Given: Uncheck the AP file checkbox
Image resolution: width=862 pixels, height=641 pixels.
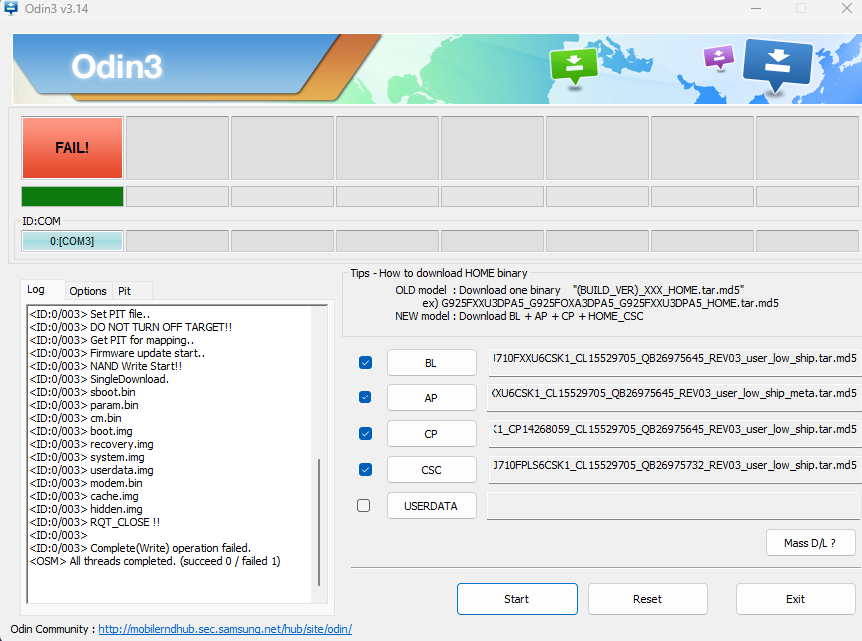Looking at the screenshot, I should [x=365, y=397].
